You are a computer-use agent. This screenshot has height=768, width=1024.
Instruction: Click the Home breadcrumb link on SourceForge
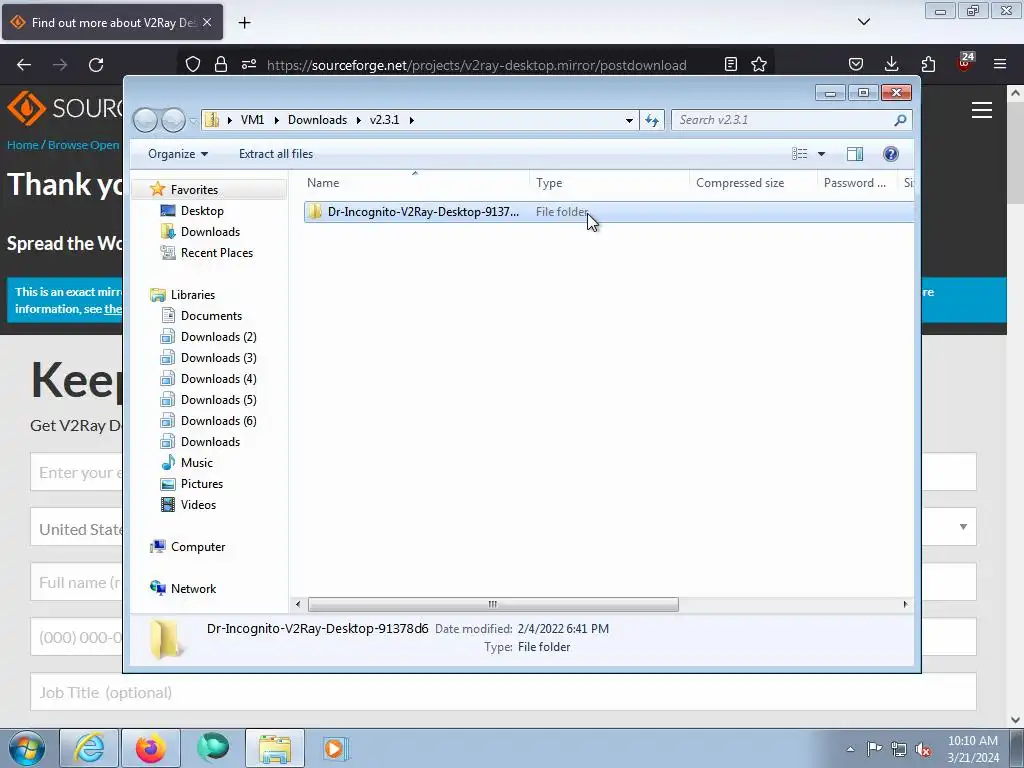[x=22, y=145]
